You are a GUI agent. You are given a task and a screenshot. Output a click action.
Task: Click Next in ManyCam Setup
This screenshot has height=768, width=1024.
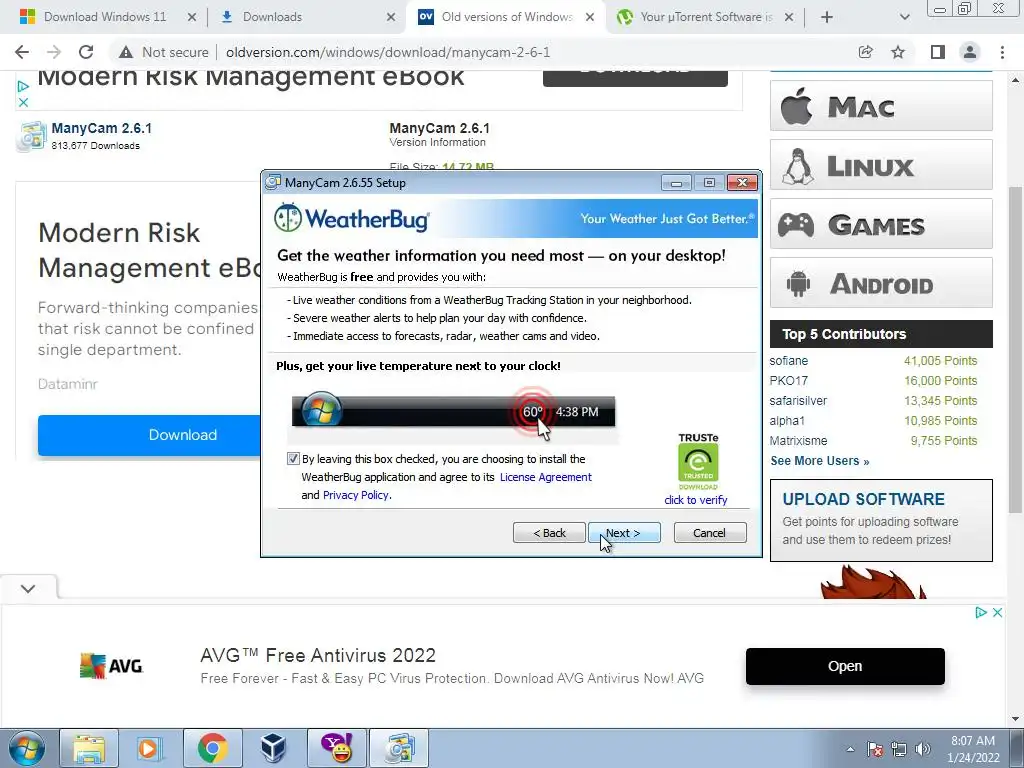click(624, 533)
